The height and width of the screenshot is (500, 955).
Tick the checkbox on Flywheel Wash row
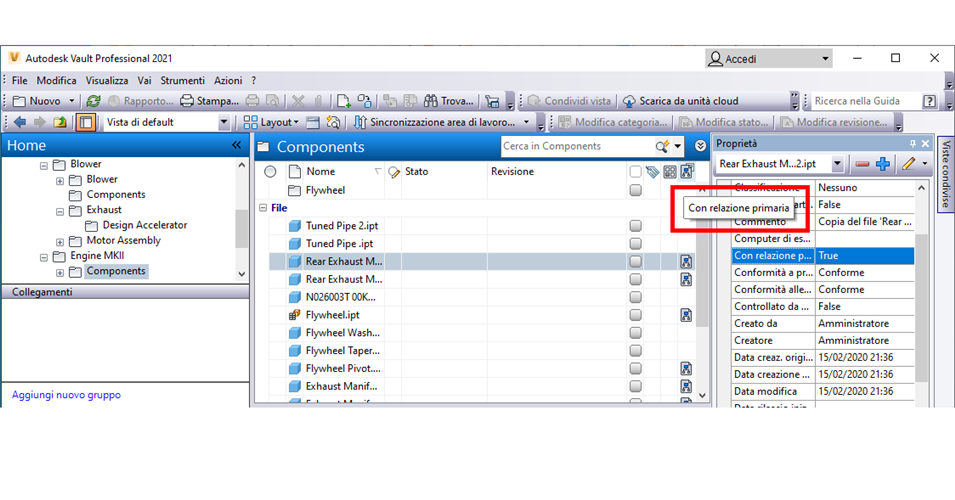[x=635, y=333]
